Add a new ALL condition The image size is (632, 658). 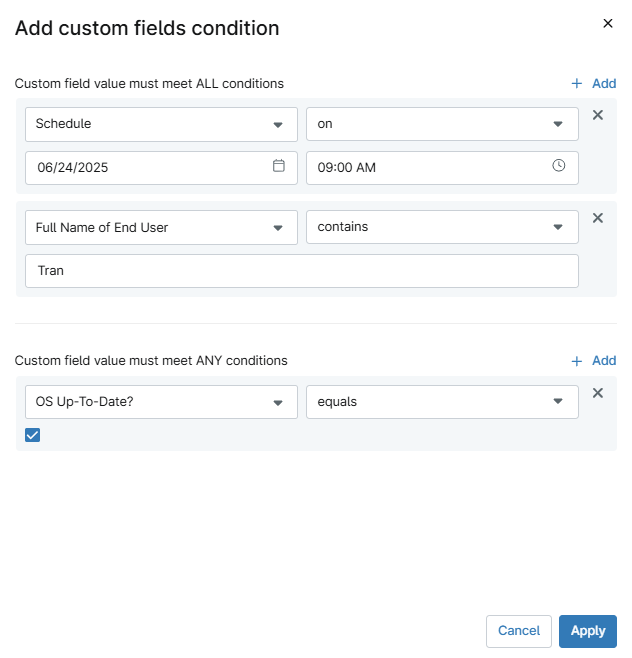(x=593, y=84)
